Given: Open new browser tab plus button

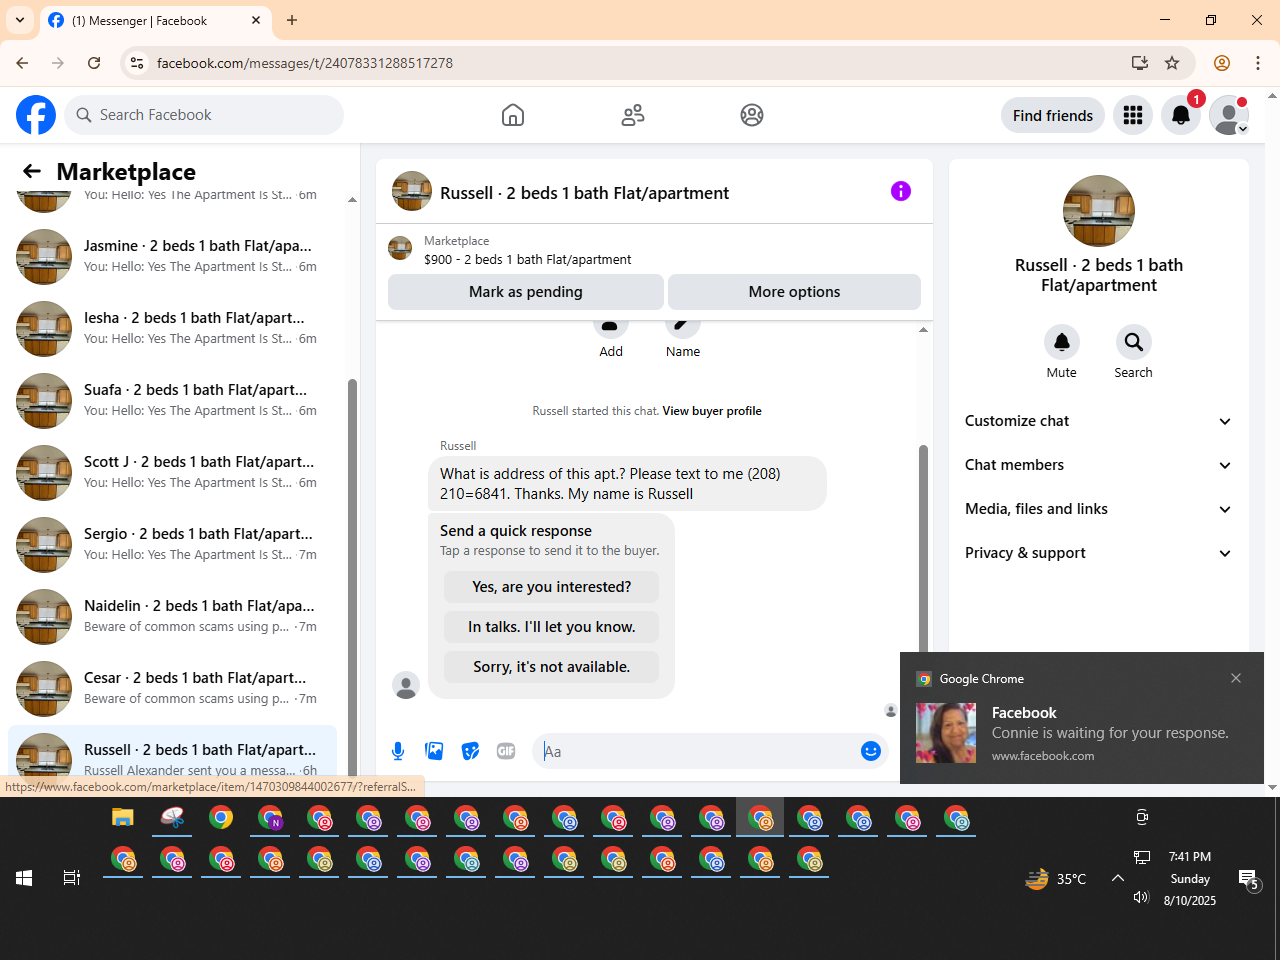Looking at the screenshot, I should [x=292, y=20].
